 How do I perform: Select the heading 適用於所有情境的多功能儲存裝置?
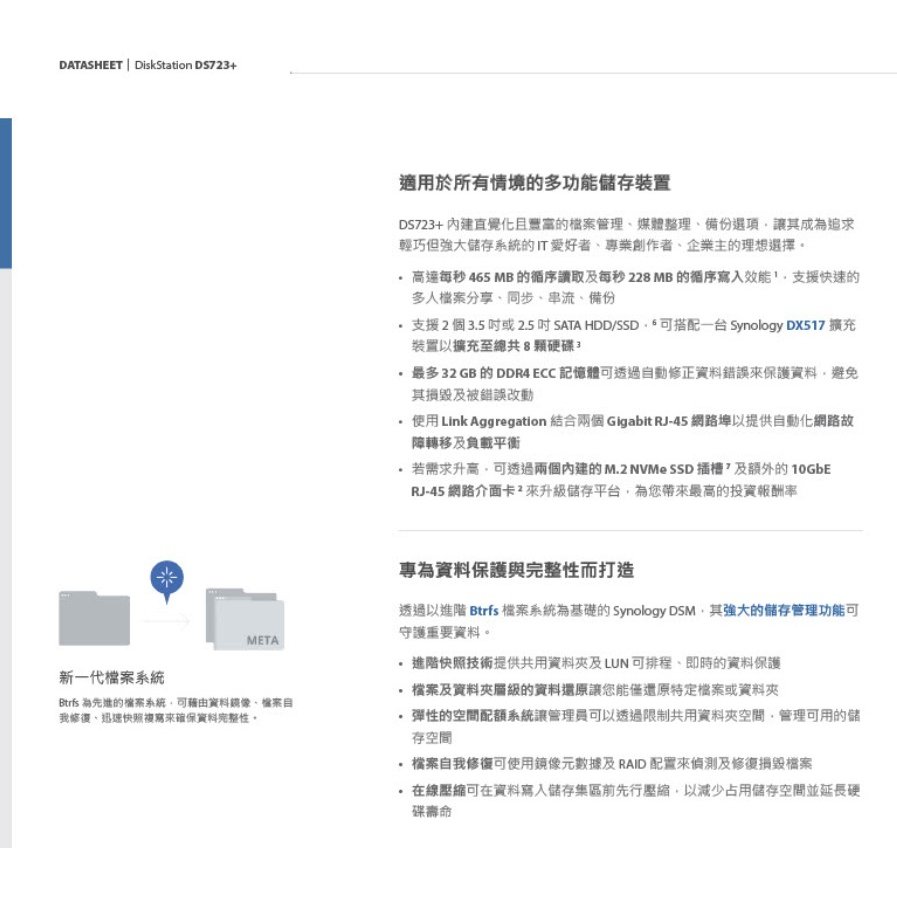click(535, 183)
